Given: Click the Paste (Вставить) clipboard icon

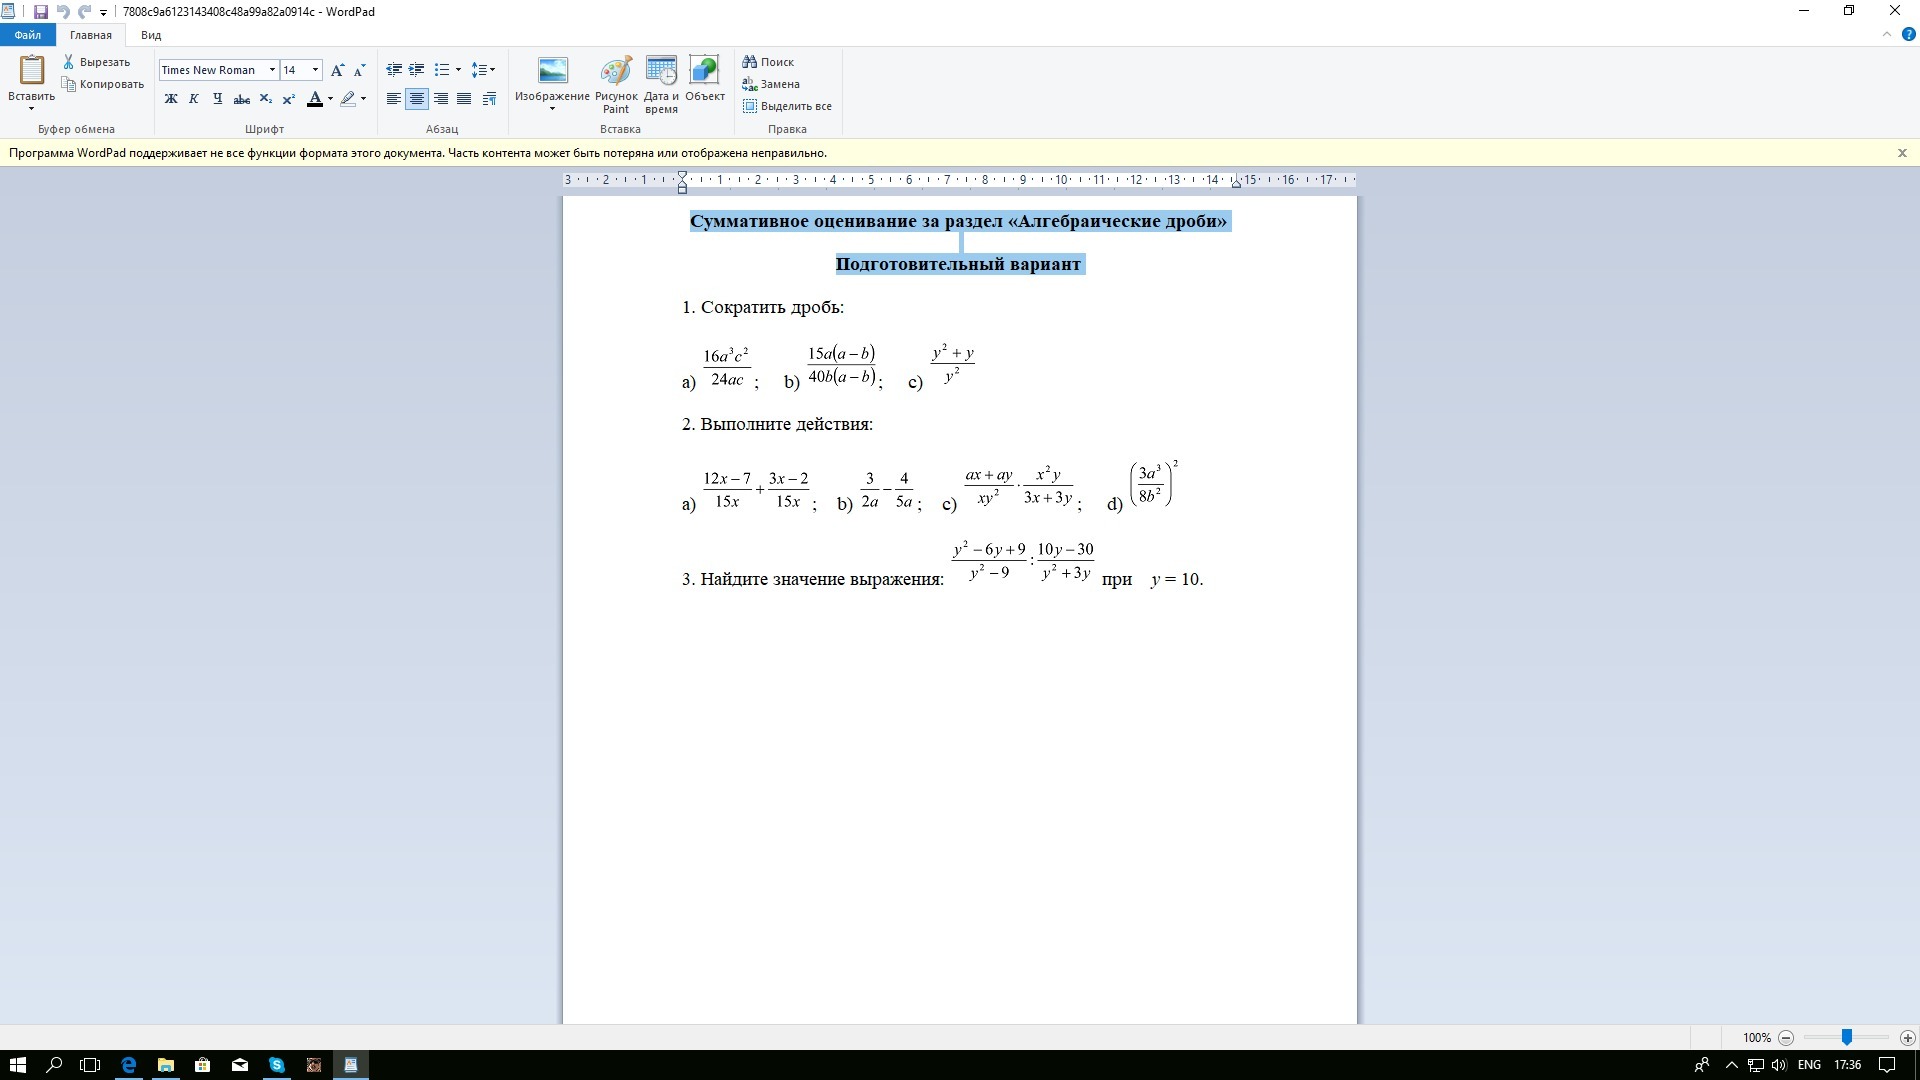Looking at the screenshot, I should pyautogui.click(x=32, y=70).
